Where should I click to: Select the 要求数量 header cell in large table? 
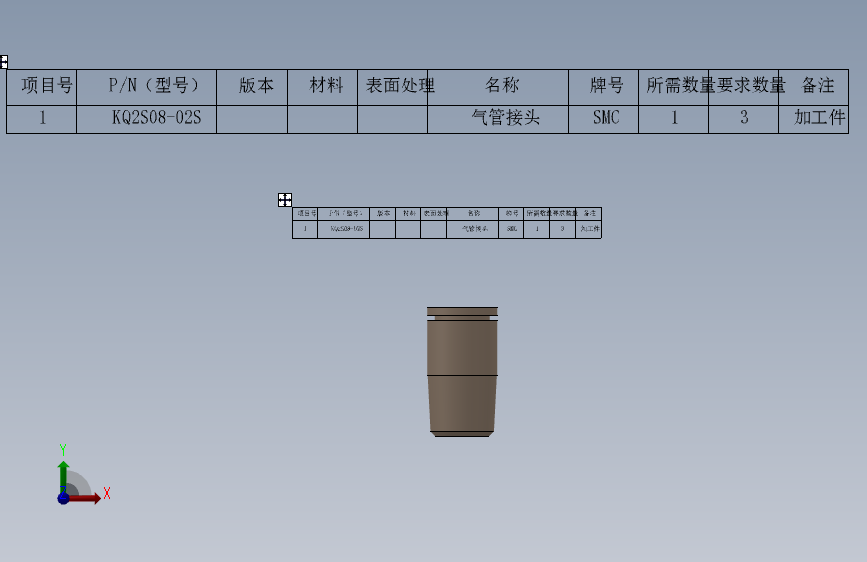tap(744, 87)
